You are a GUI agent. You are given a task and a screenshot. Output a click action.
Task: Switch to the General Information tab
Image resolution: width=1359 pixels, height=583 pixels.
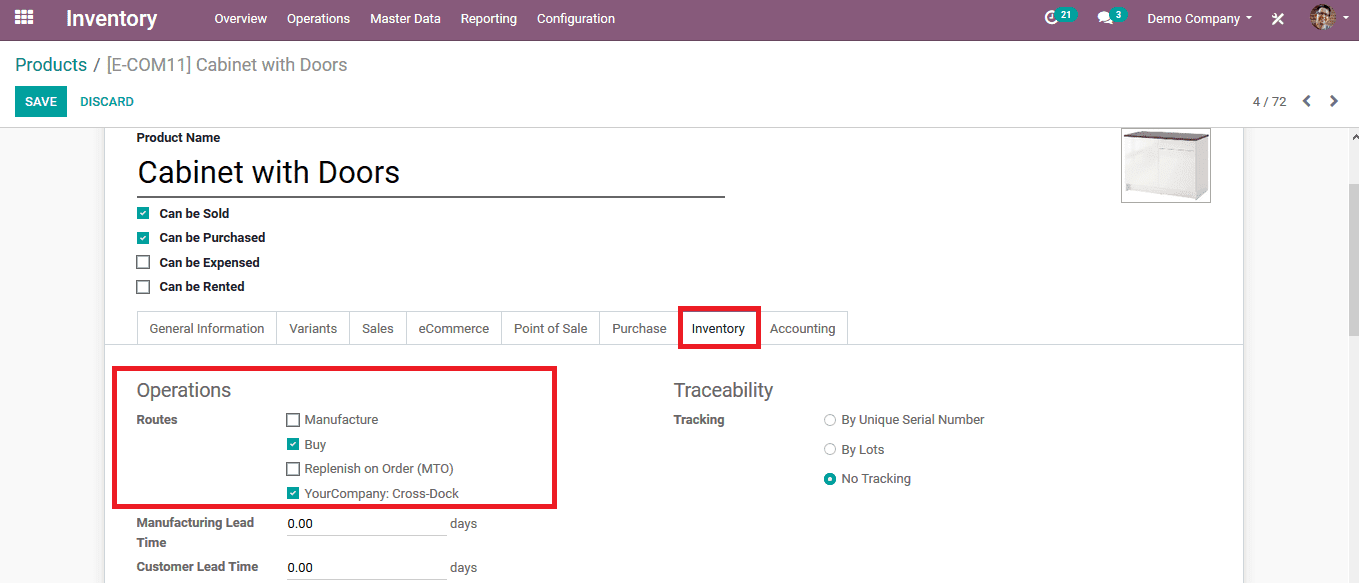(207, 328)
